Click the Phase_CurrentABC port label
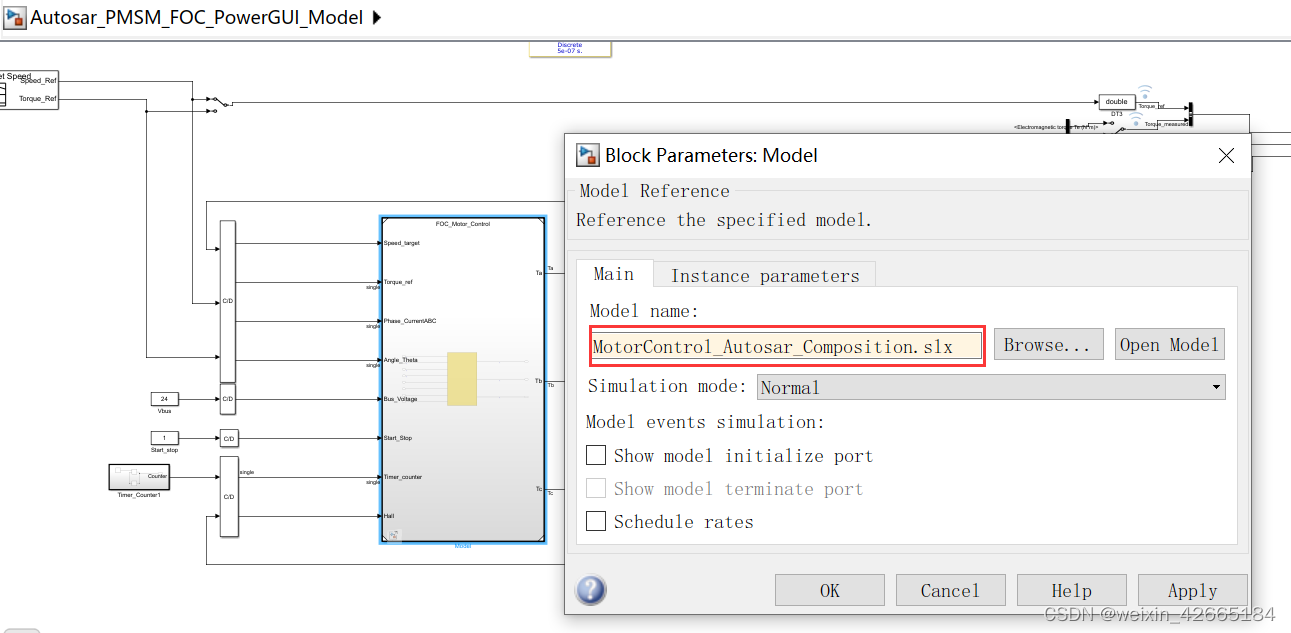The image size is (1291, 633). point(409,321)
